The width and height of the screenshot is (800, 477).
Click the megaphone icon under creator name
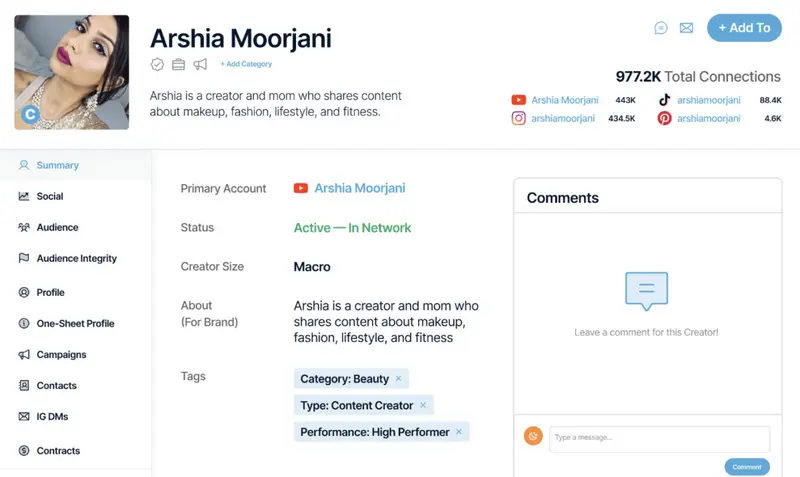pos(200,64)
